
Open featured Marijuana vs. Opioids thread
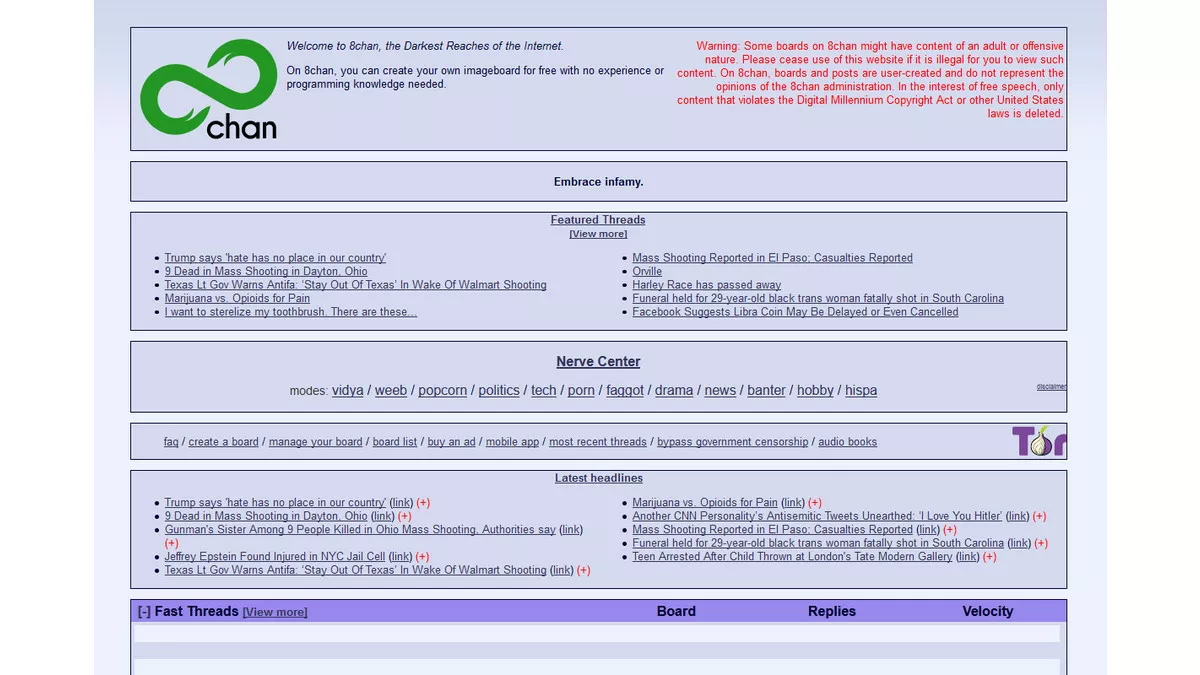tap(237, 299)
